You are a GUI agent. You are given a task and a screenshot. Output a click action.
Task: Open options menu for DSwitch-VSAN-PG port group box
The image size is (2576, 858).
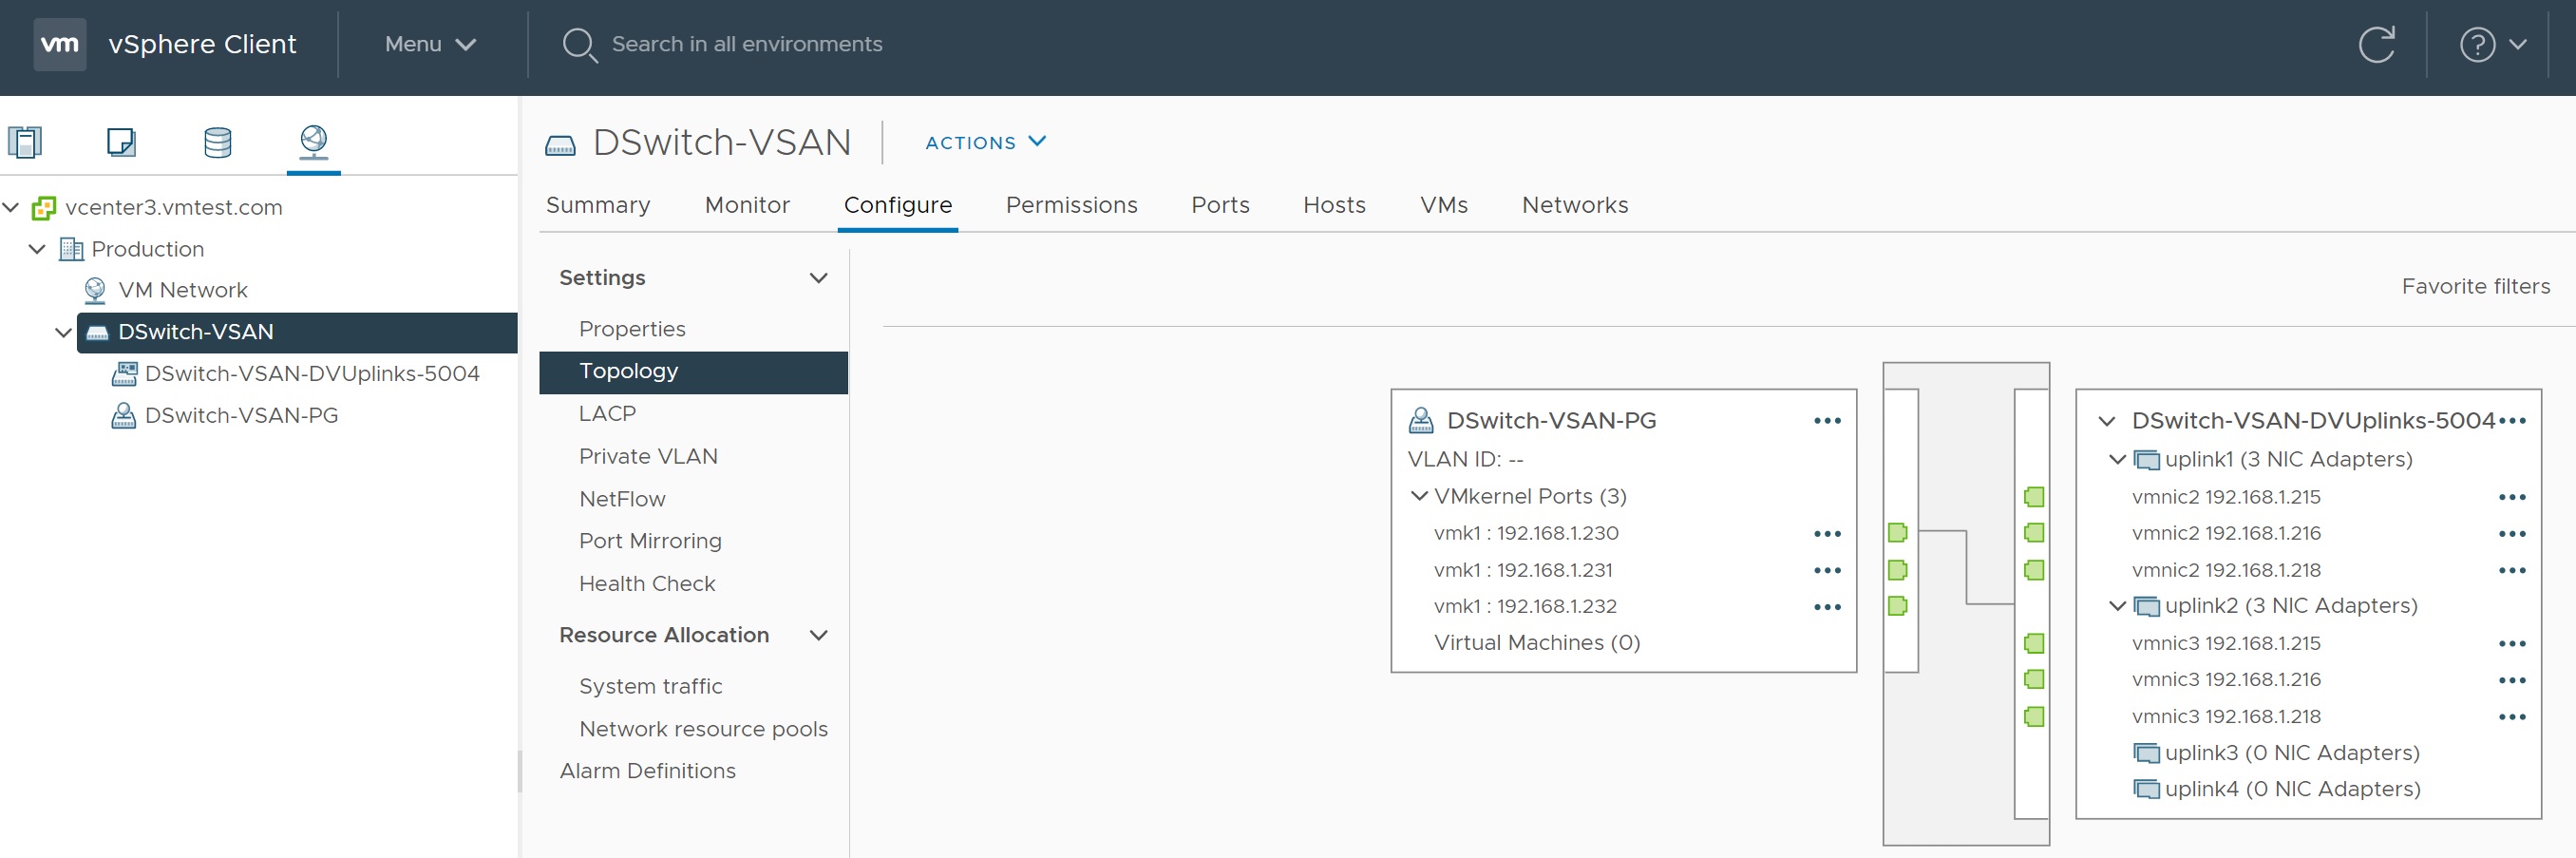[x=1826, y=421]
